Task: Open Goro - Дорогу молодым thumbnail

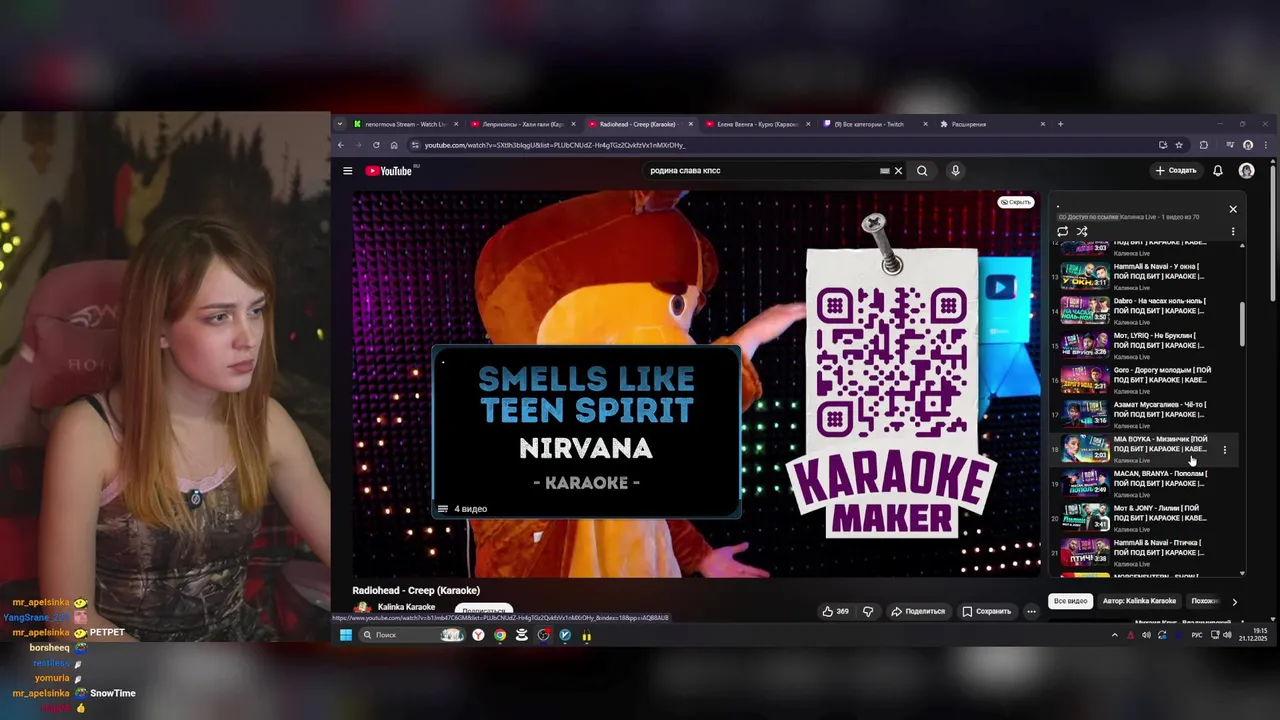Action: tap(1085, 379)
